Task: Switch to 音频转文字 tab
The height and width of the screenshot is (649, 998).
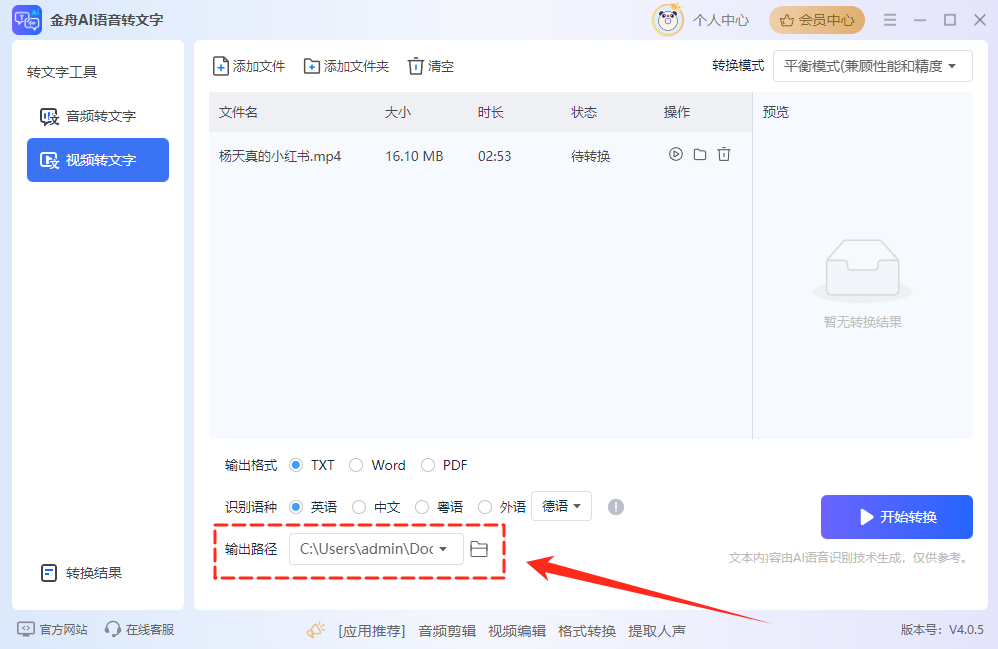Action: pos(98,116)
